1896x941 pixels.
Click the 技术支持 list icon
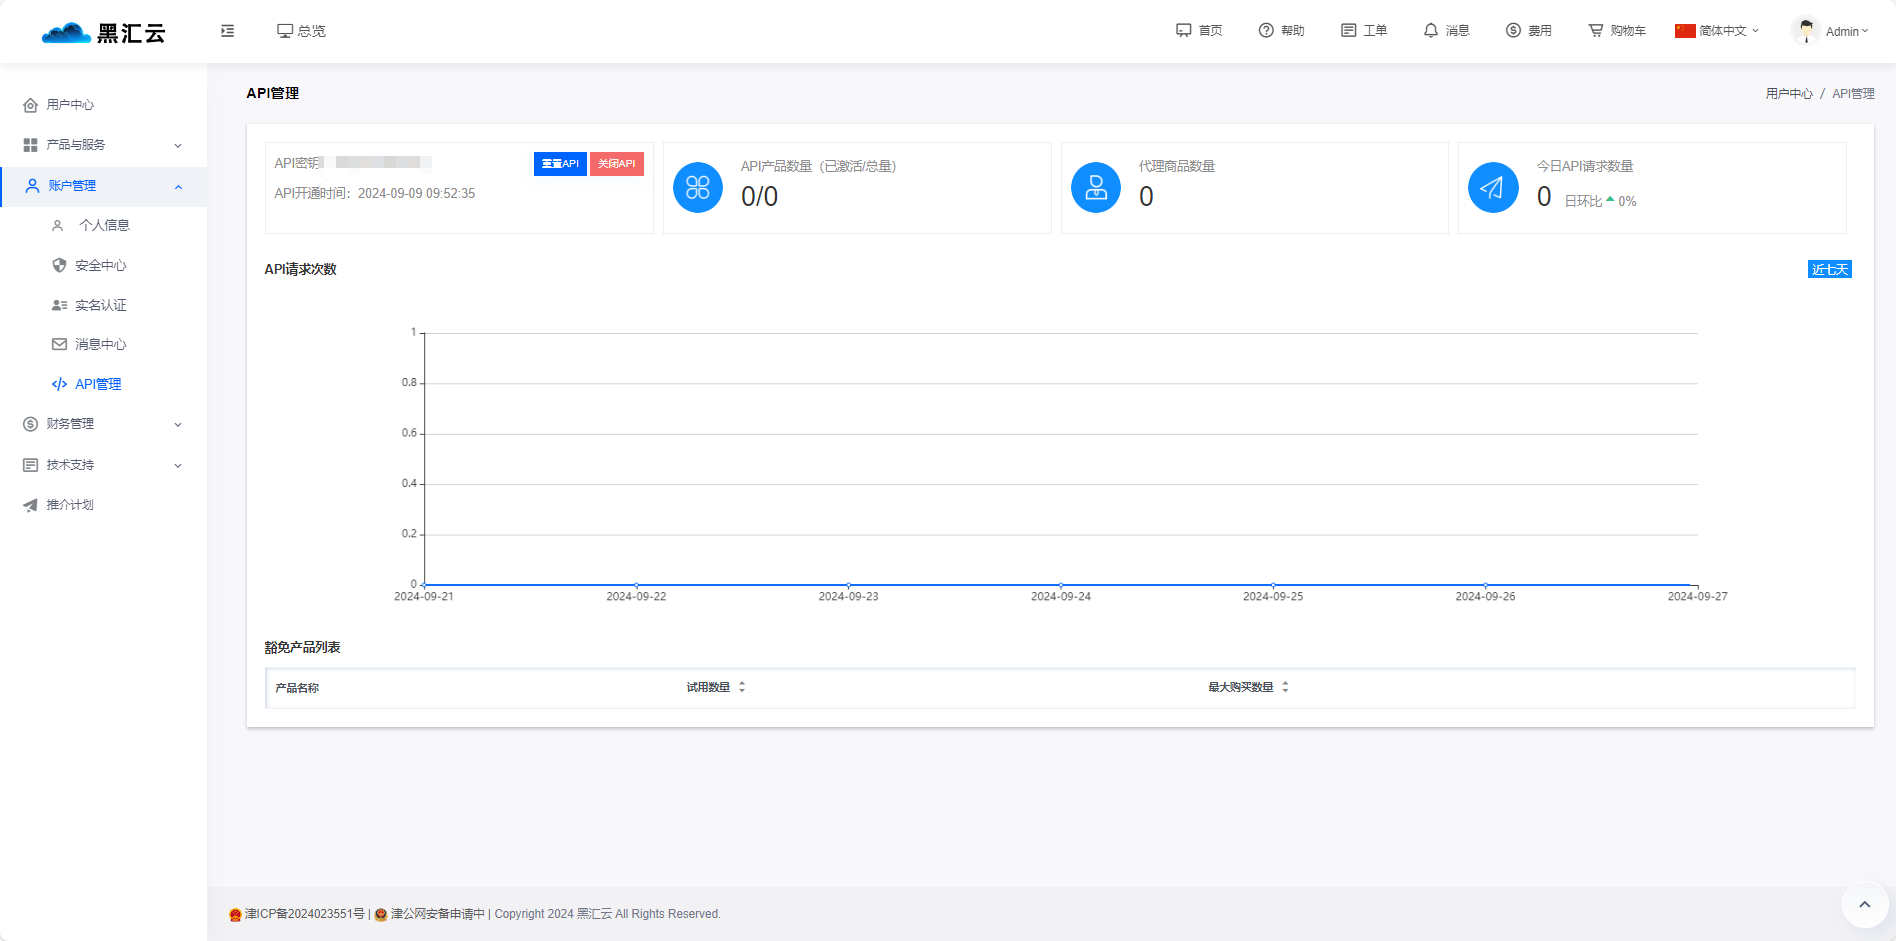click(30, 465)
